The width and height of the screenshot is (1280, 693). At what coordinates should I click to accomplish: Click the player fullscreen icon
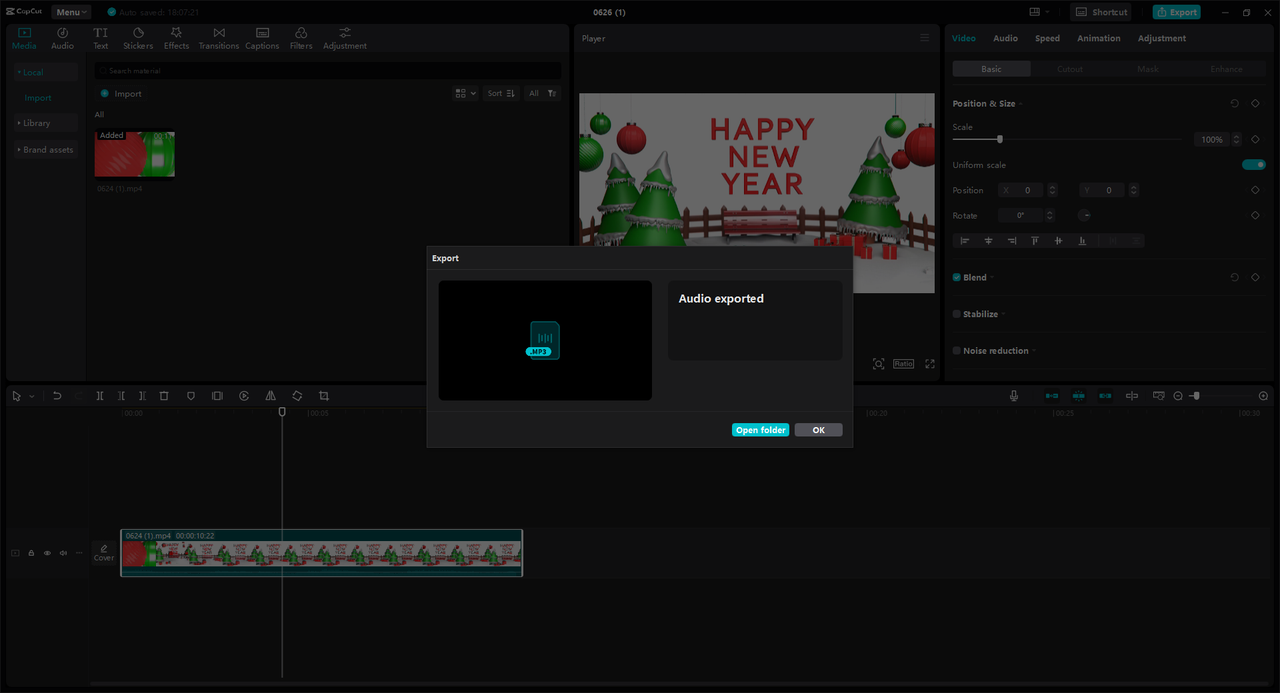(x=930, y=364)
